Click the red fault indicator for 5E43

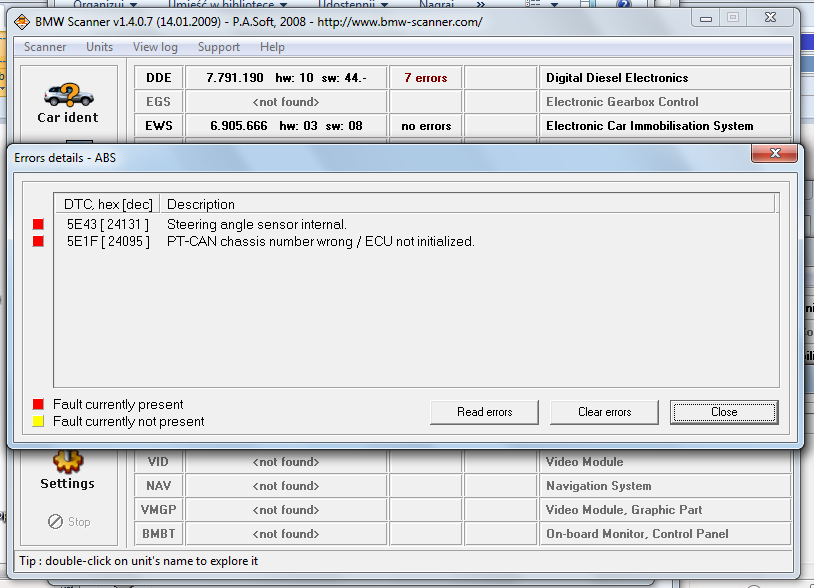point(38,224)
